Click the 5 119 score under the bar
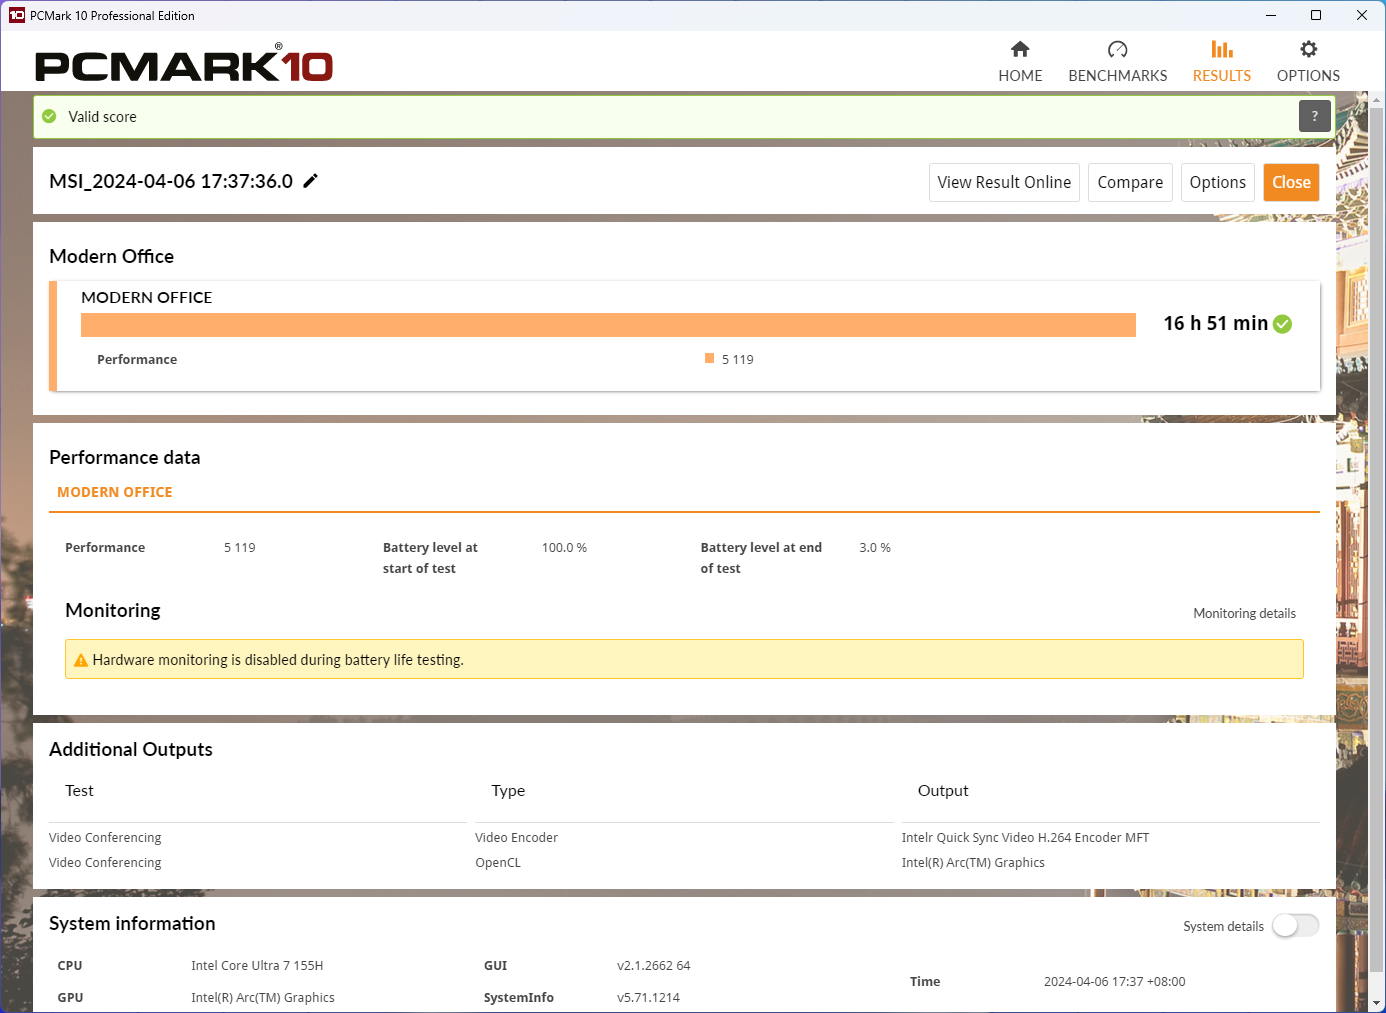Screen dimensions: 1386x1013 (x=738, y=359)
